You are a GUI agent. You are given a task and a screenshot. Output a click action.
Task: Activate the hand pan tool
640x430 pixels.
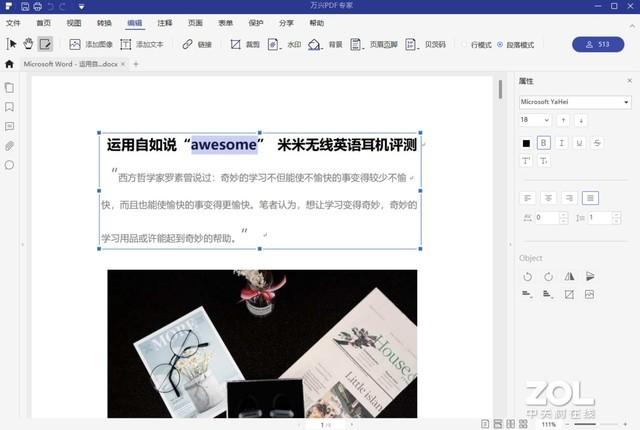click(x=28, y=44)
